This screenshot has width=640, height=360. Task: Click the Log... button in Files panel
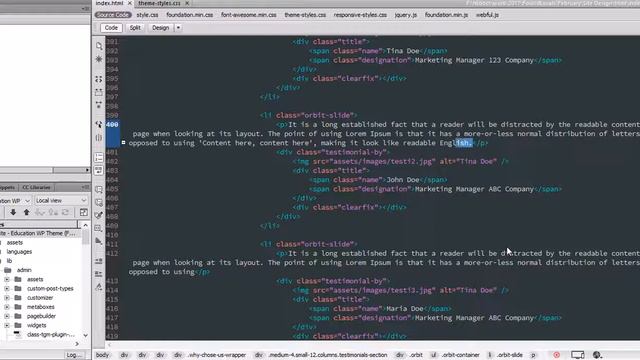pyautogui.click(x=74, y=355)
